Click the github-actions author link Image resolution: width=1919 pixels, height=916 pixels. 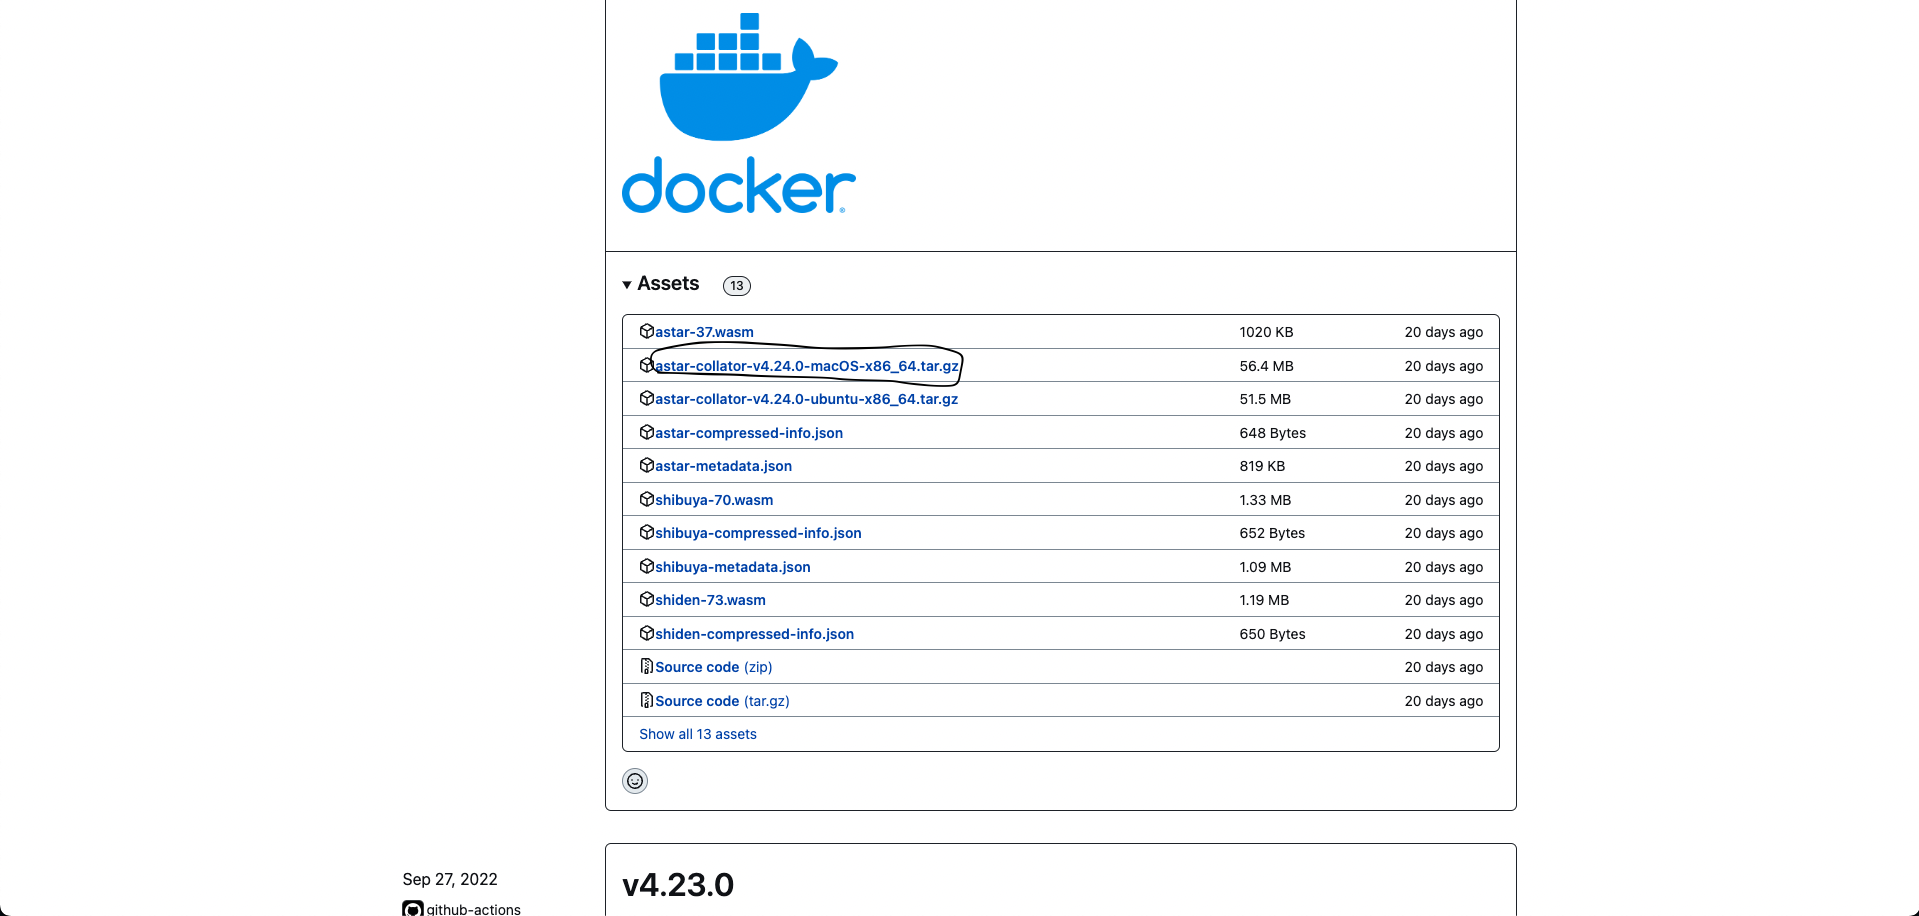pos(474,909)
